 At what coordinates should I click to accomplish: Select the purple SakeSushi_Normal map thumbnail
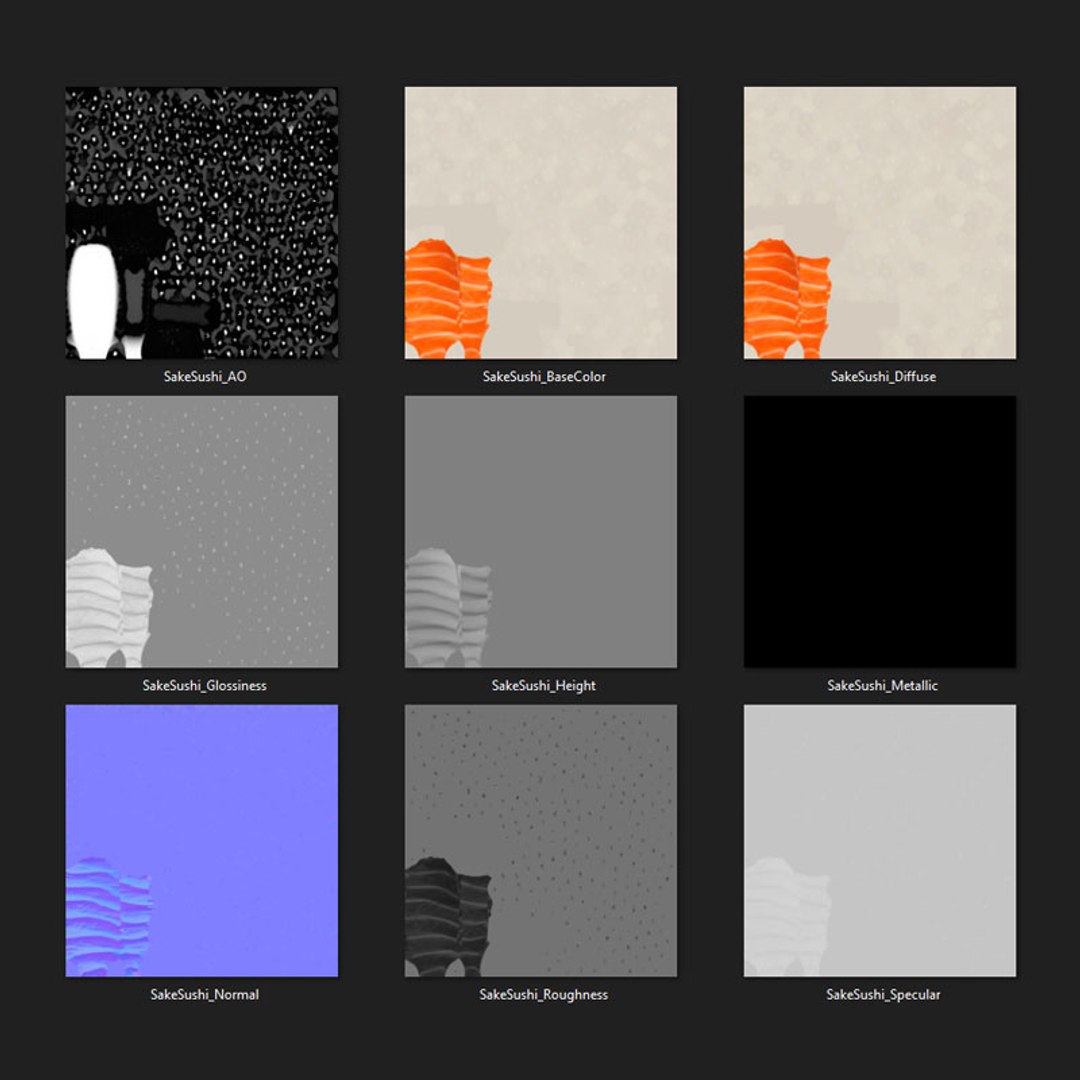point(202,840)
